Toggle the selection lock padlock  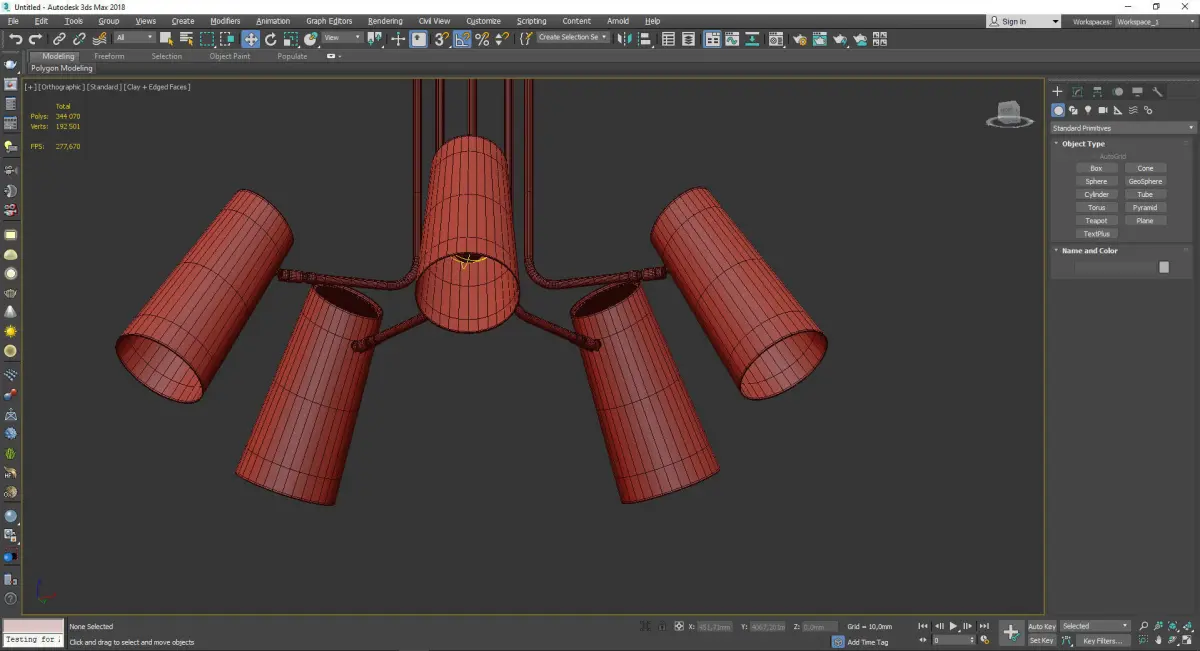click(662, 626)
